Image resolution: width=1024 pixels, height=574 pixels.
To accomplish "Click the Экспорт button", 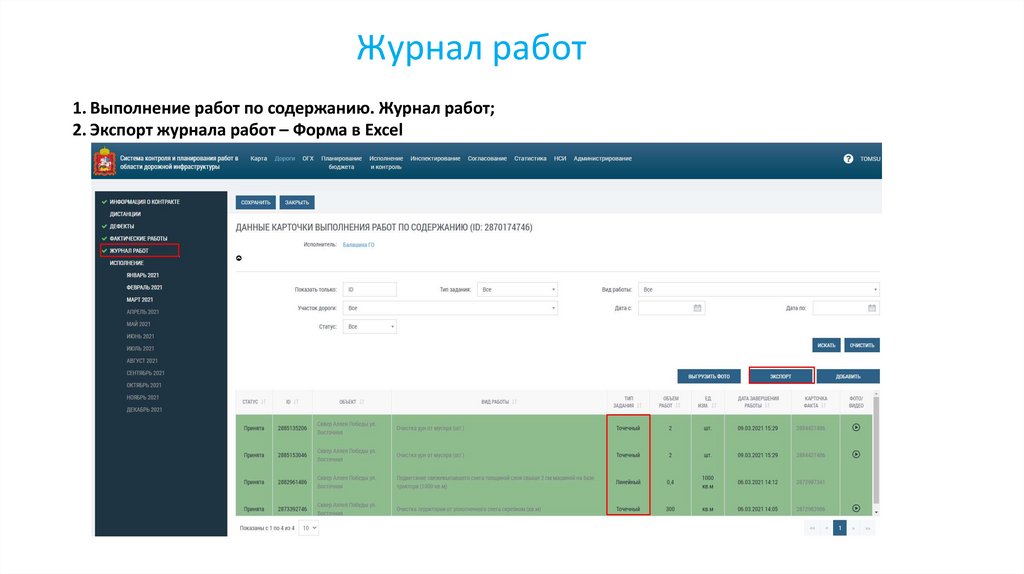I will point(781,376).
